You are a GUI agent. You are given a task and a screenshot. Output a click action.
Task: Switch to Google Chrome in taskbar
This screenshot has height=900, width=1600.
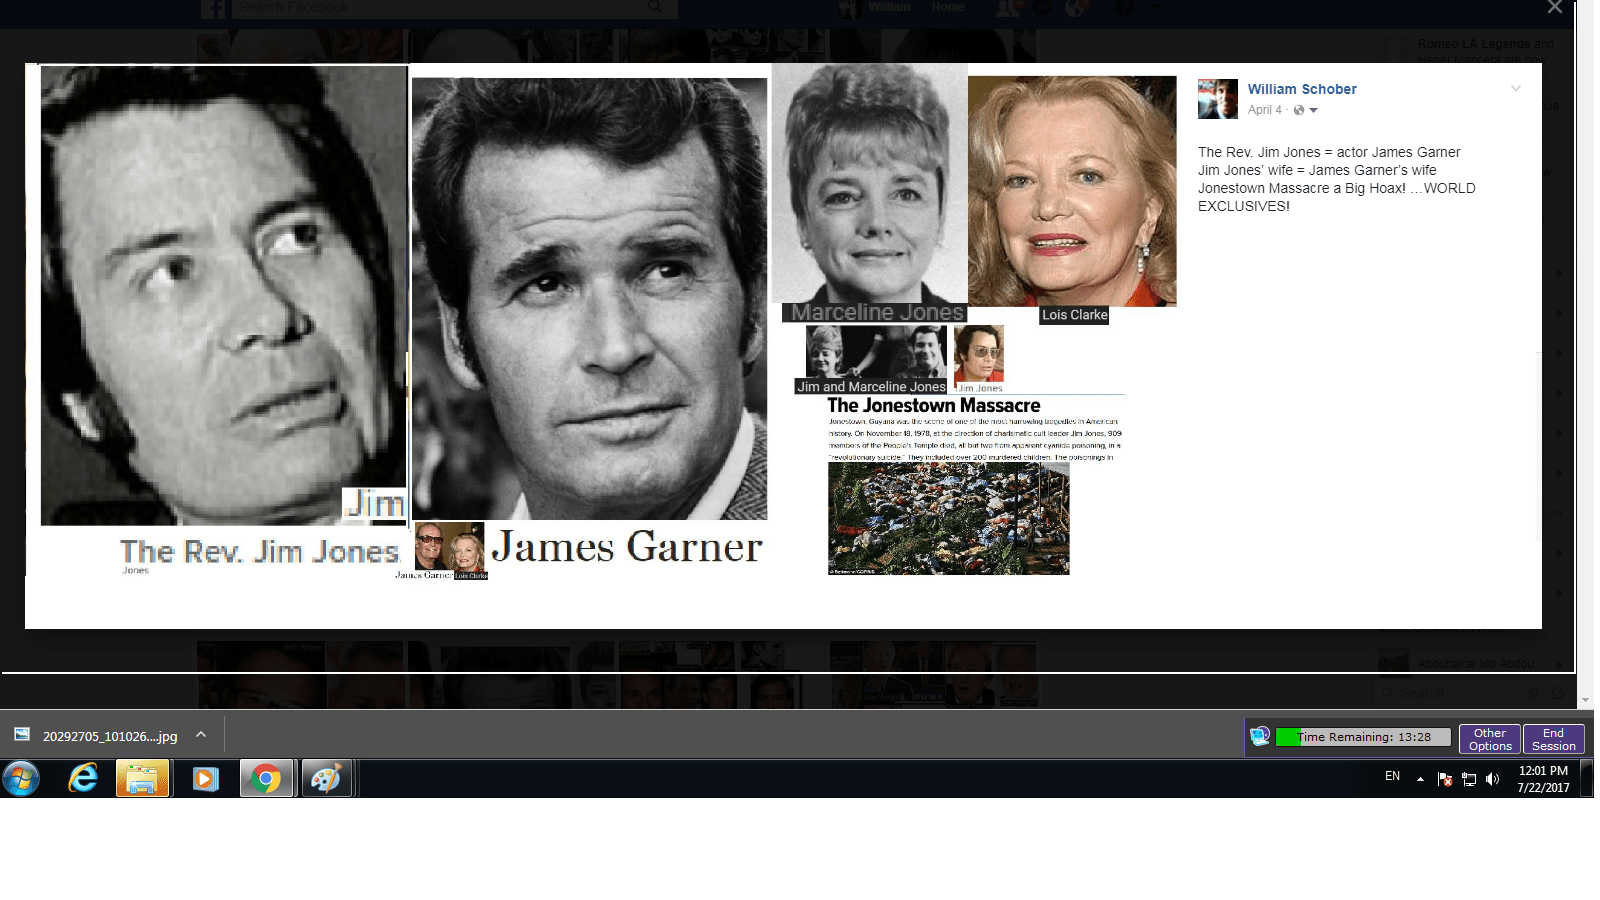tap(266, 778)
